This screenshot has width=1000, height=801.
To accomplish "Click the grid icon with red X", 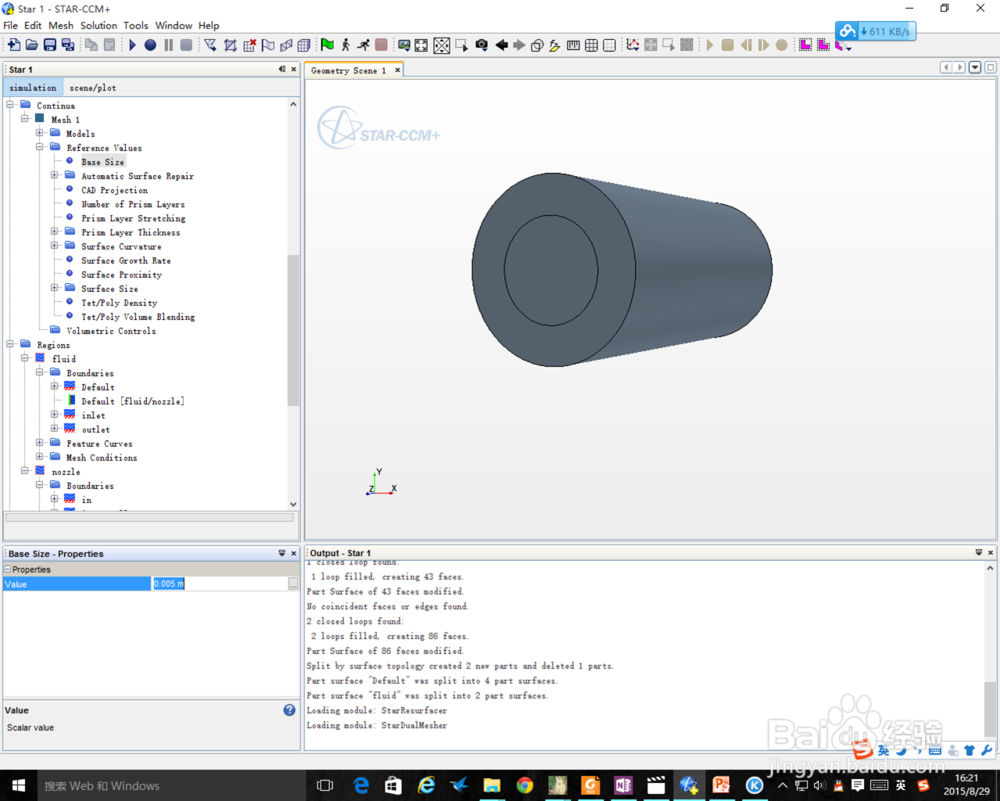I will (x=249, y=45).
